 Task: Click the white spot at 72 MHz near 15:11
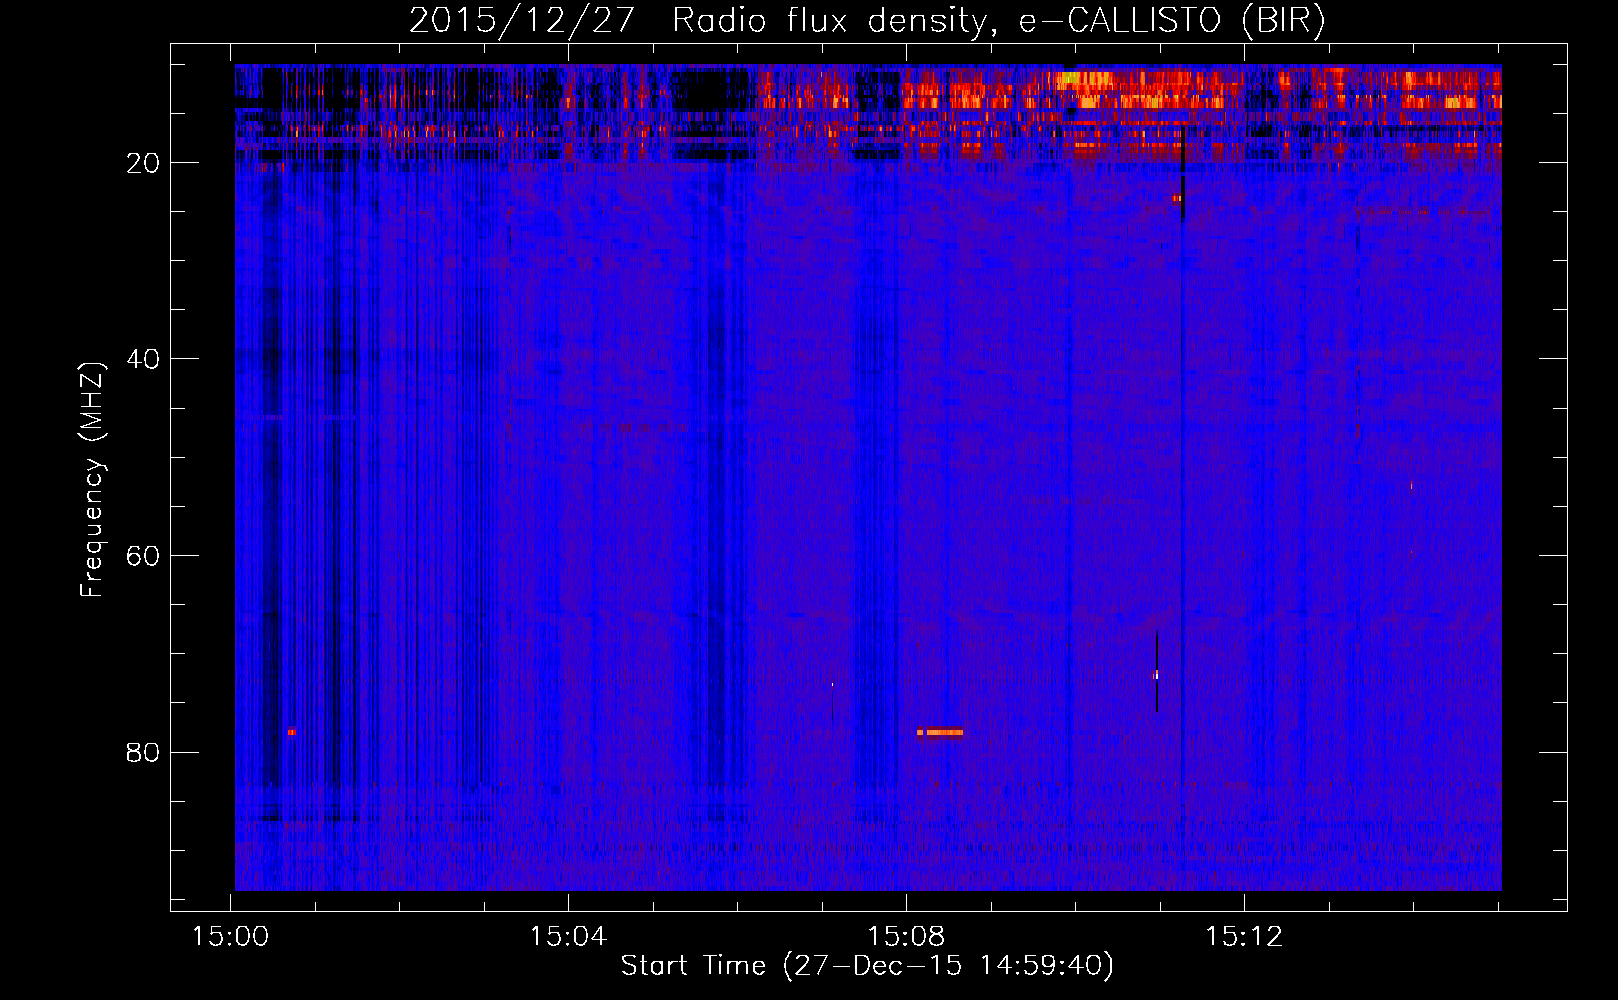[x=1157, y=675]
